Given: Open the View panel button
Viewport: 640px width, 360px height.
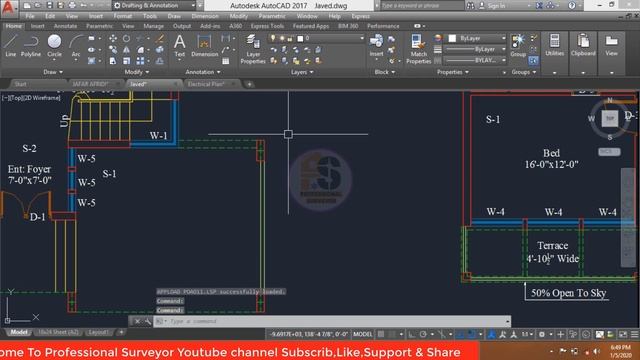Looking at the screenshot, I should [611, 45].
